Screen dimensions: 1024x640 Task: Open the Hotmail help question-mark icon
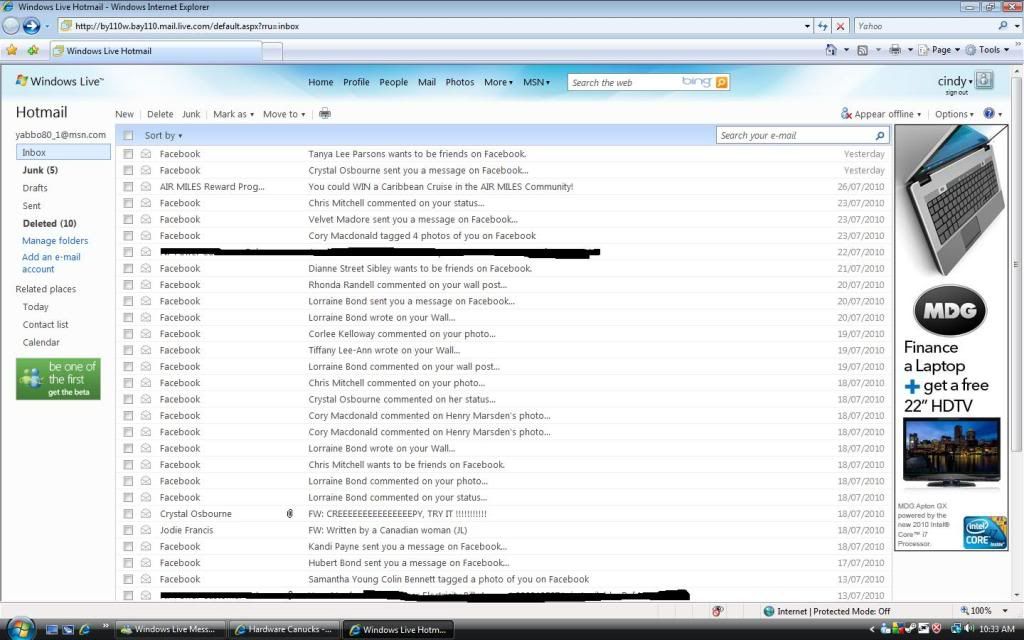[x=989, y=114]
